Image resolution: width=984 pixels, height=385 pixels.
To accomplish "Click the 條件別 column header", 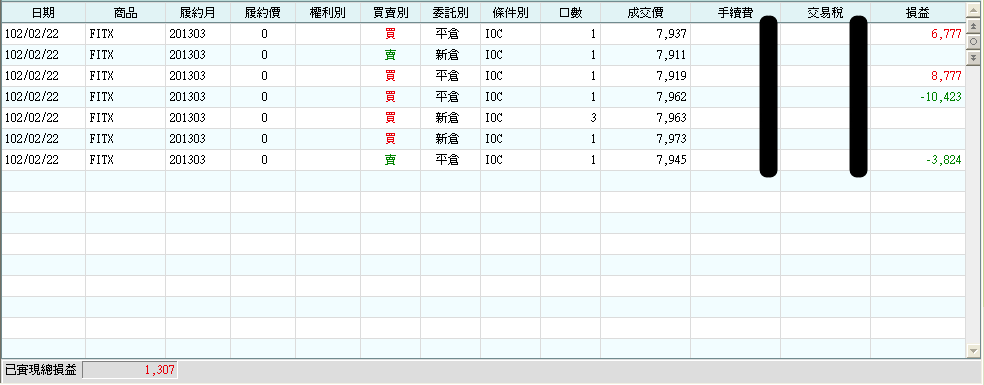I will (510, 13).
